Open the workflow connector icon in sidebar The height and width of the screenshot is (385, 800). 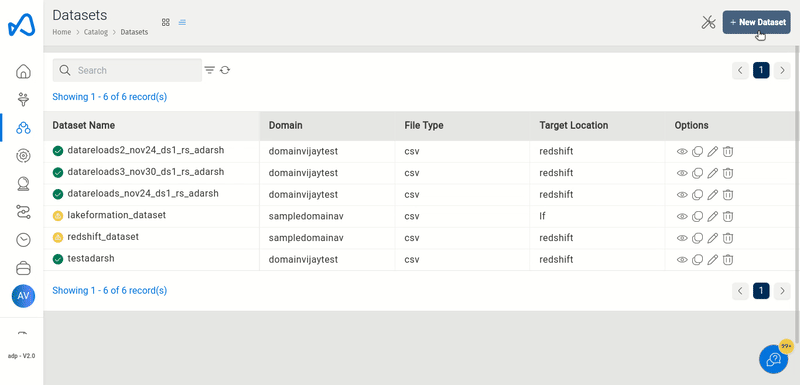[x=23, y=212]
